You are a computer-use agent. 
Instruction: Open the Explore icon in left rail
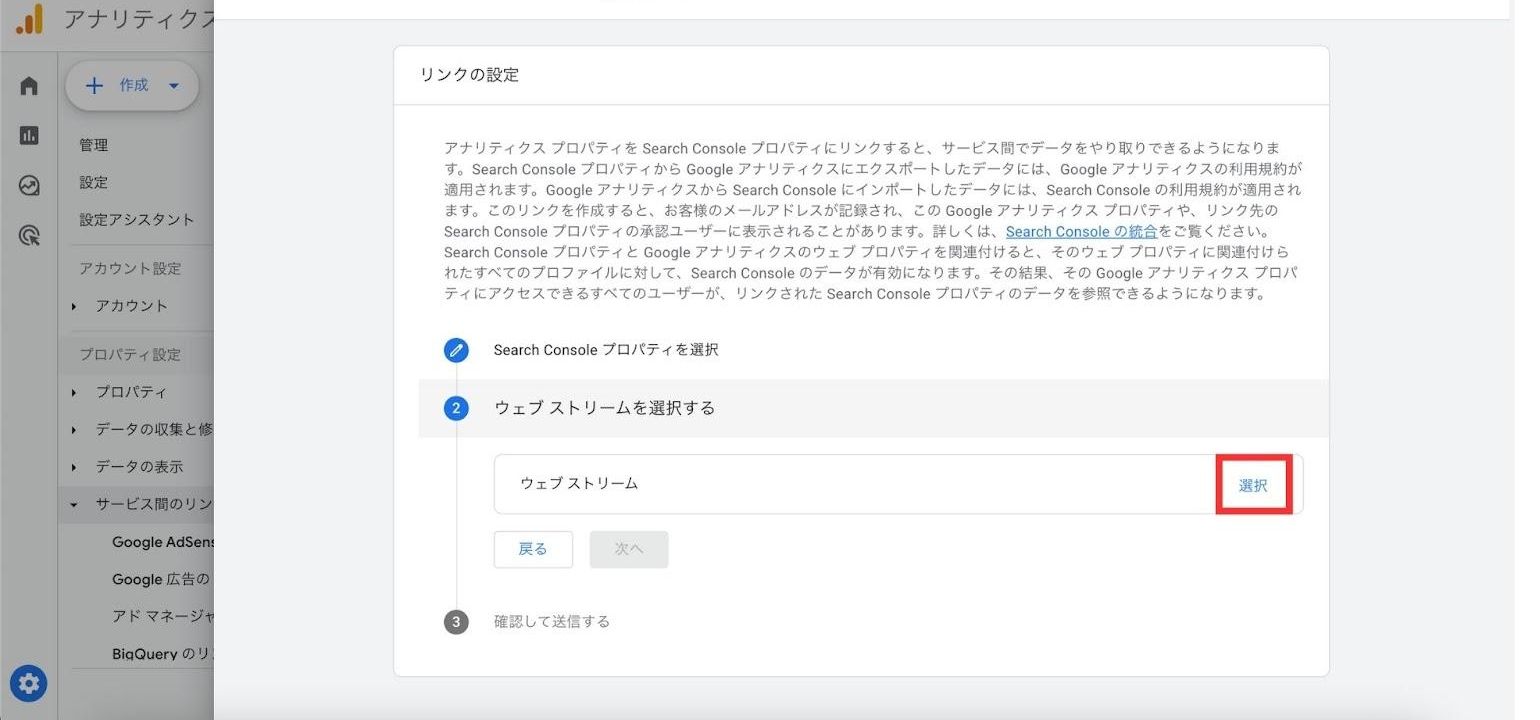[x=29, y=185]
